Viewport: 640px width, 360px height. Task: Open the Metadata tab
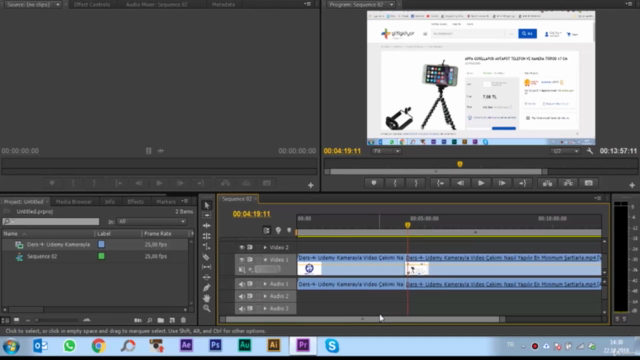point(223,4)
